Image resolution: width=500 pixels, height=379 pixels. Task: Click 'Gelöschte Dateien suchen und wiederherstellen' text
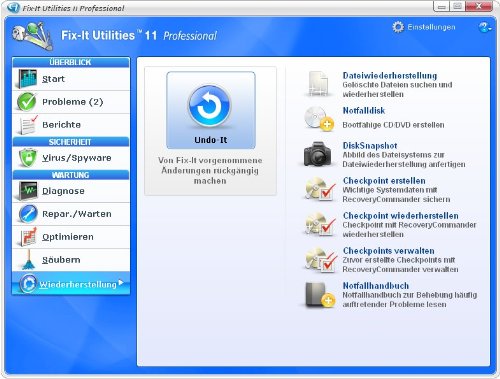click(x=397, y=89)
